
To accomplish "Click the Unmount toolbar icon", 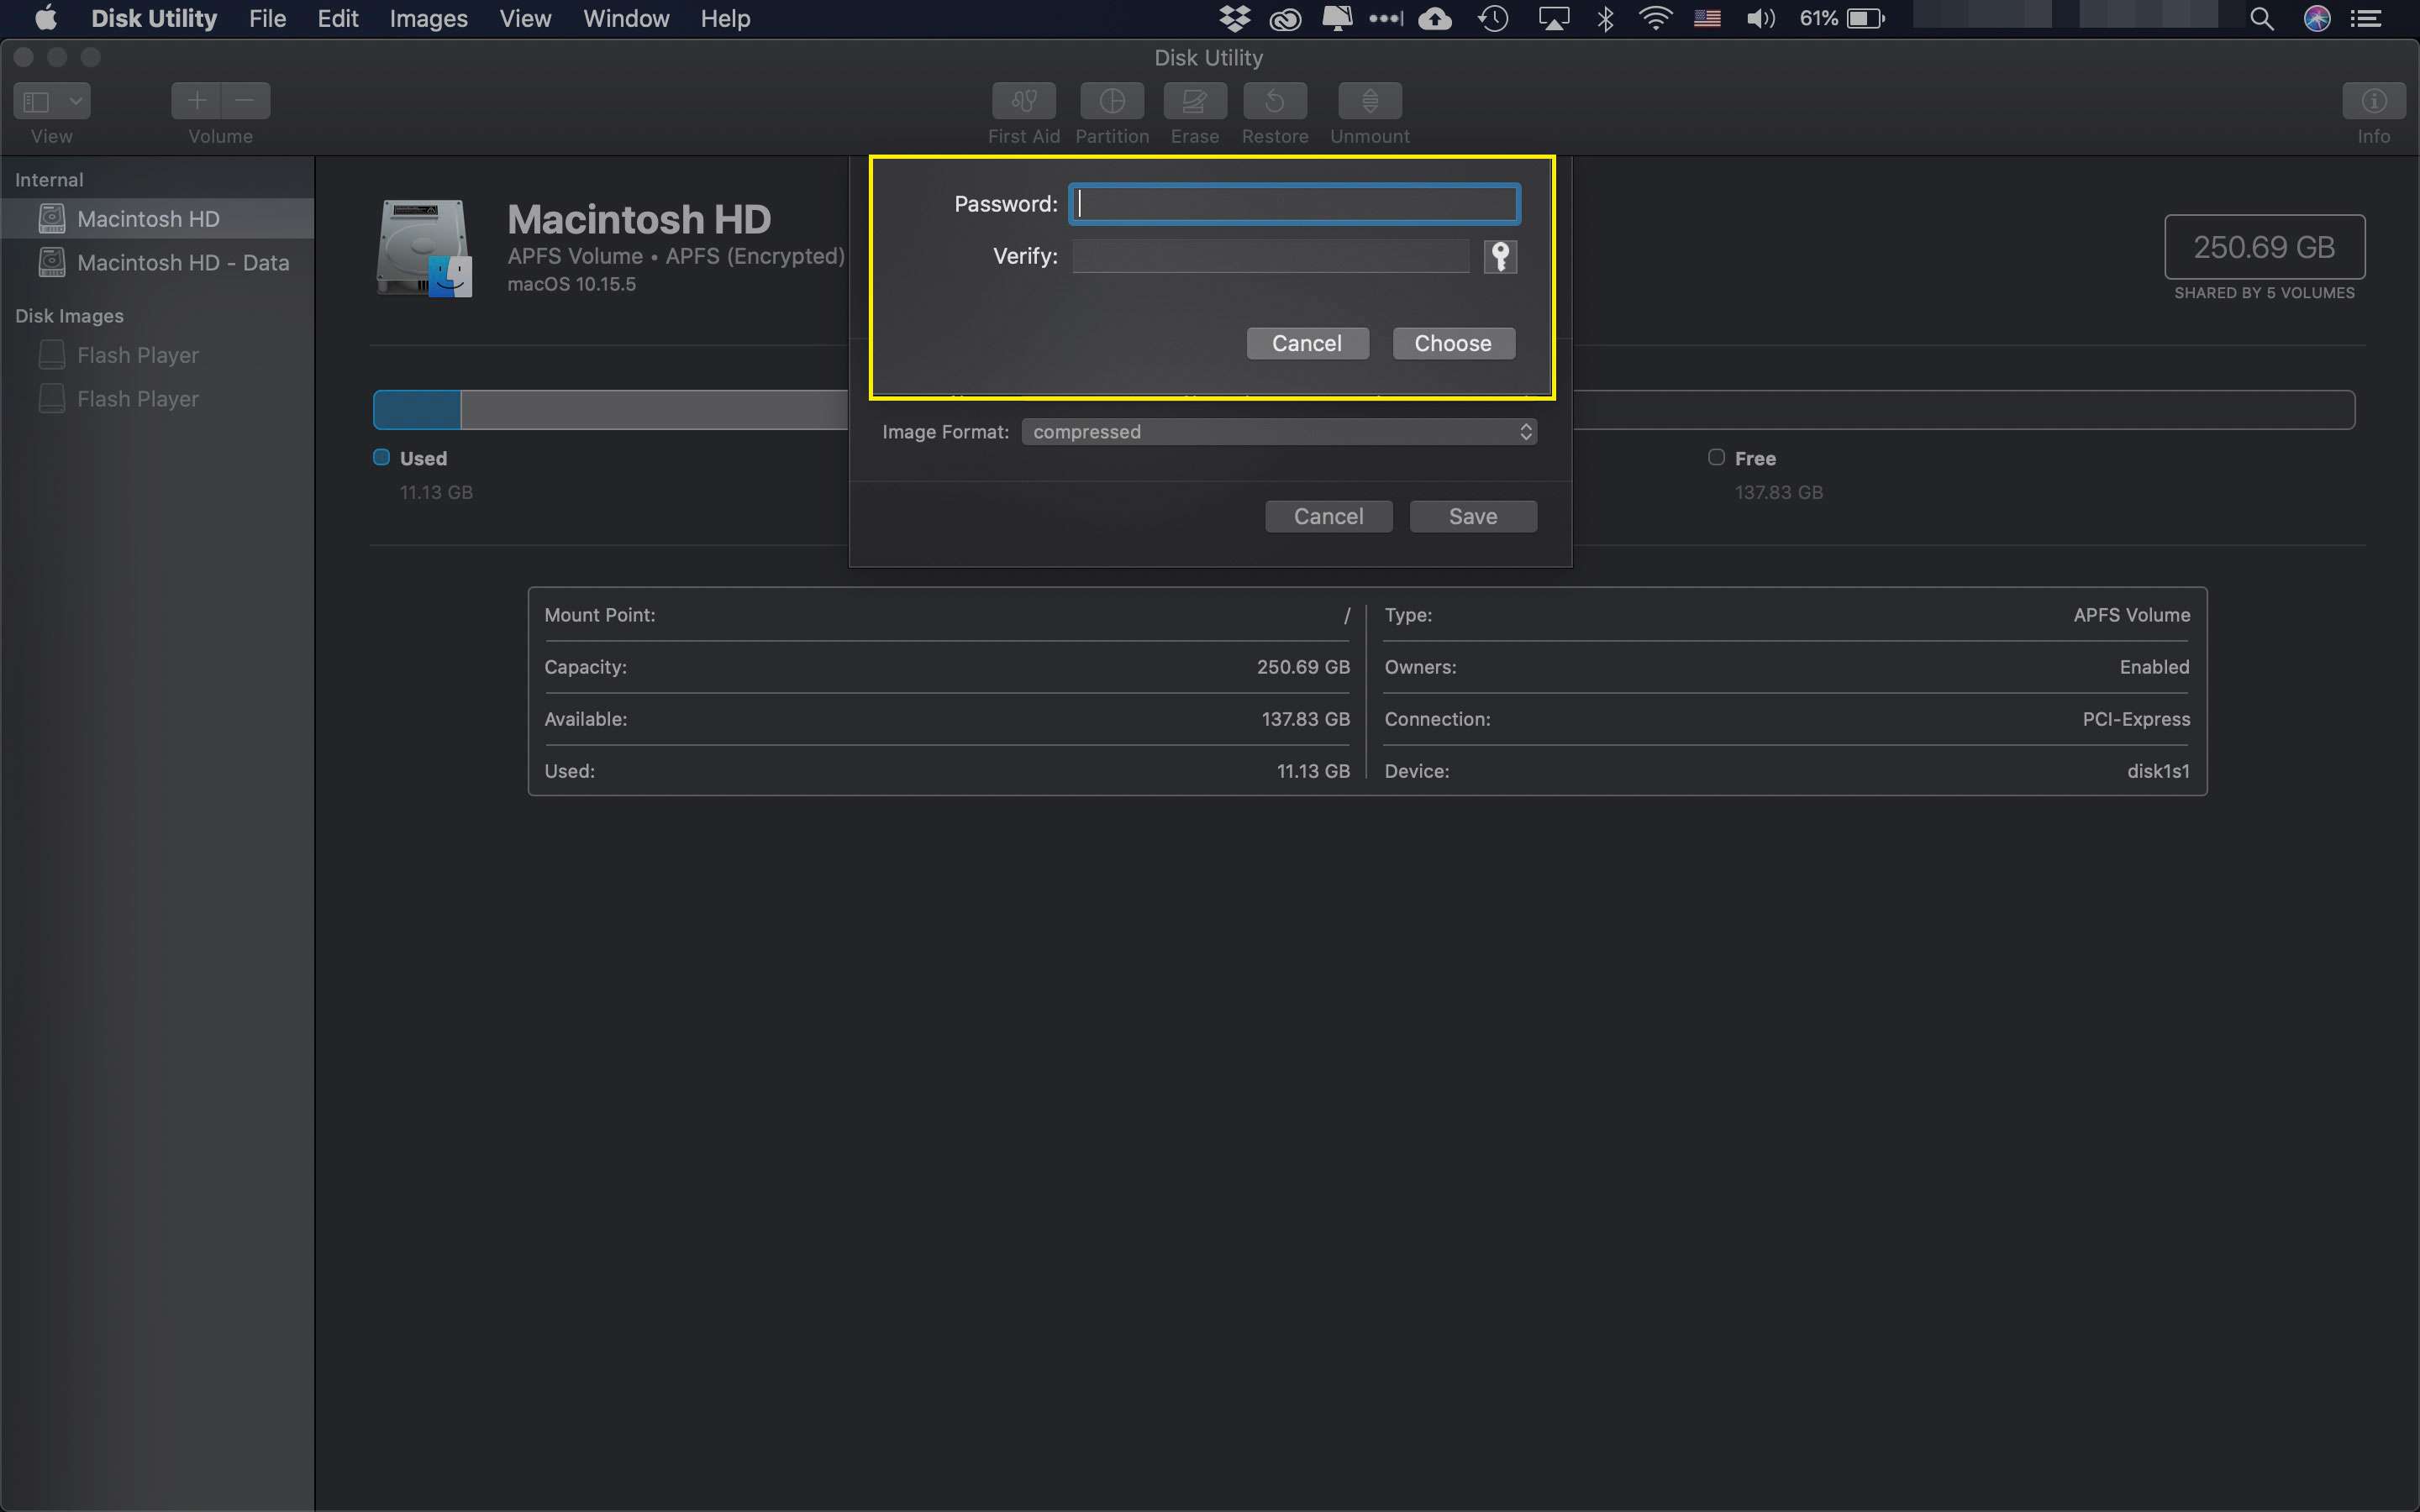I will [x=1369, y=101].
